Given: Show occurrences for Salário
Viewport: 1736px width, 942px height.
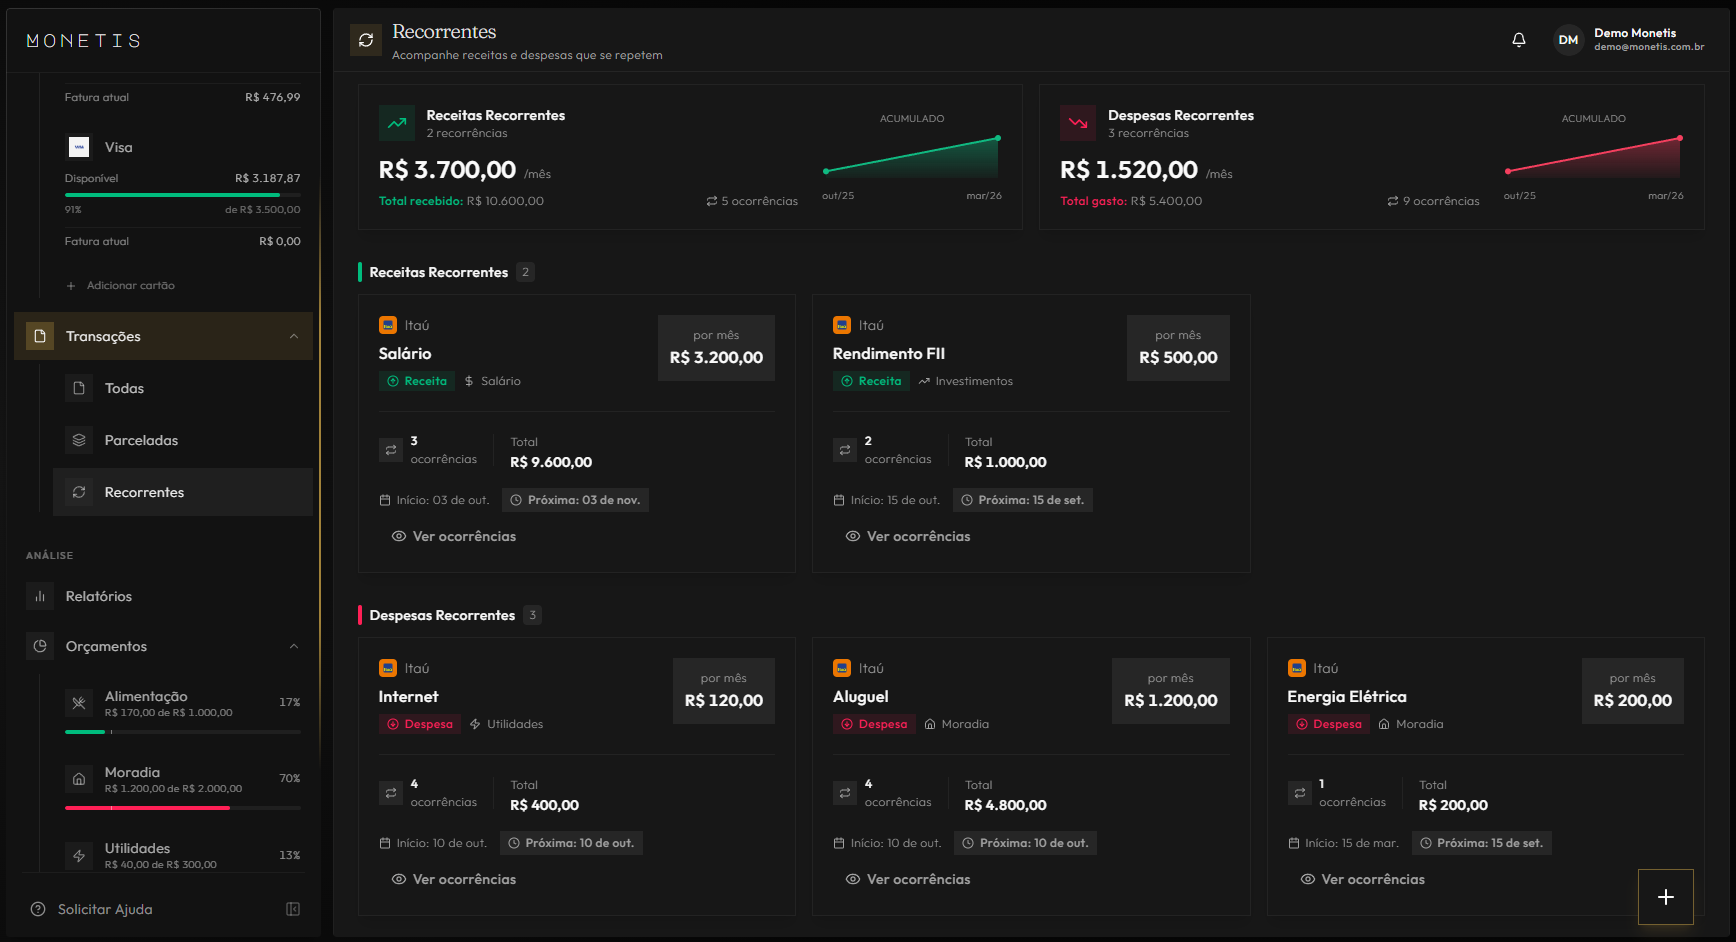Looking at the screenshot, I should (454, 537).
